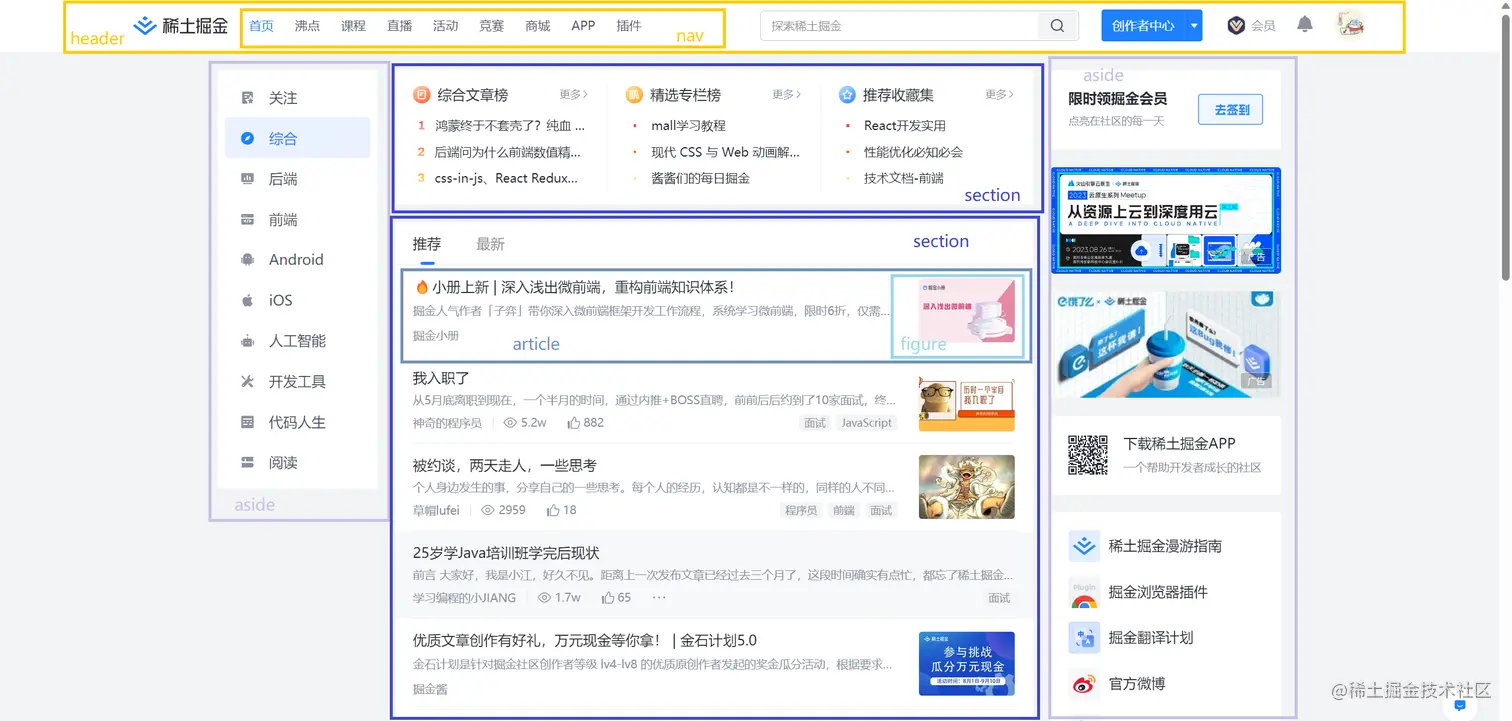Open 竞赛 in the top nav

point(492,26)
